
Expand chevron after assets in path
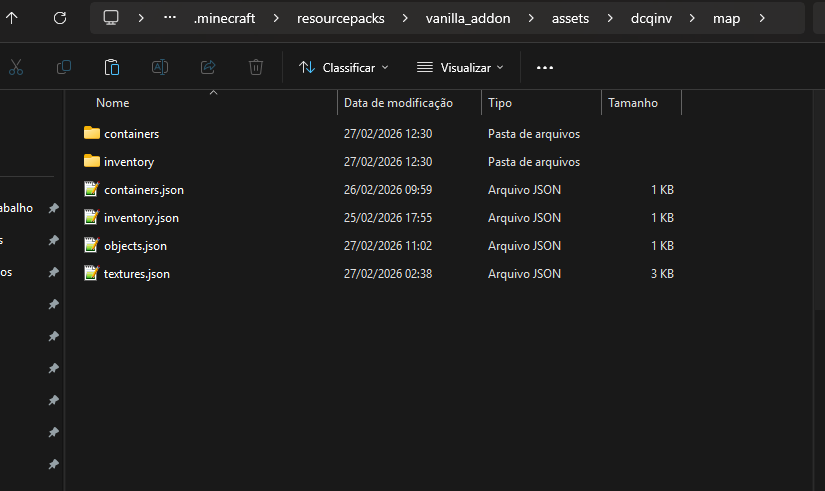click(x=610, y=18)
